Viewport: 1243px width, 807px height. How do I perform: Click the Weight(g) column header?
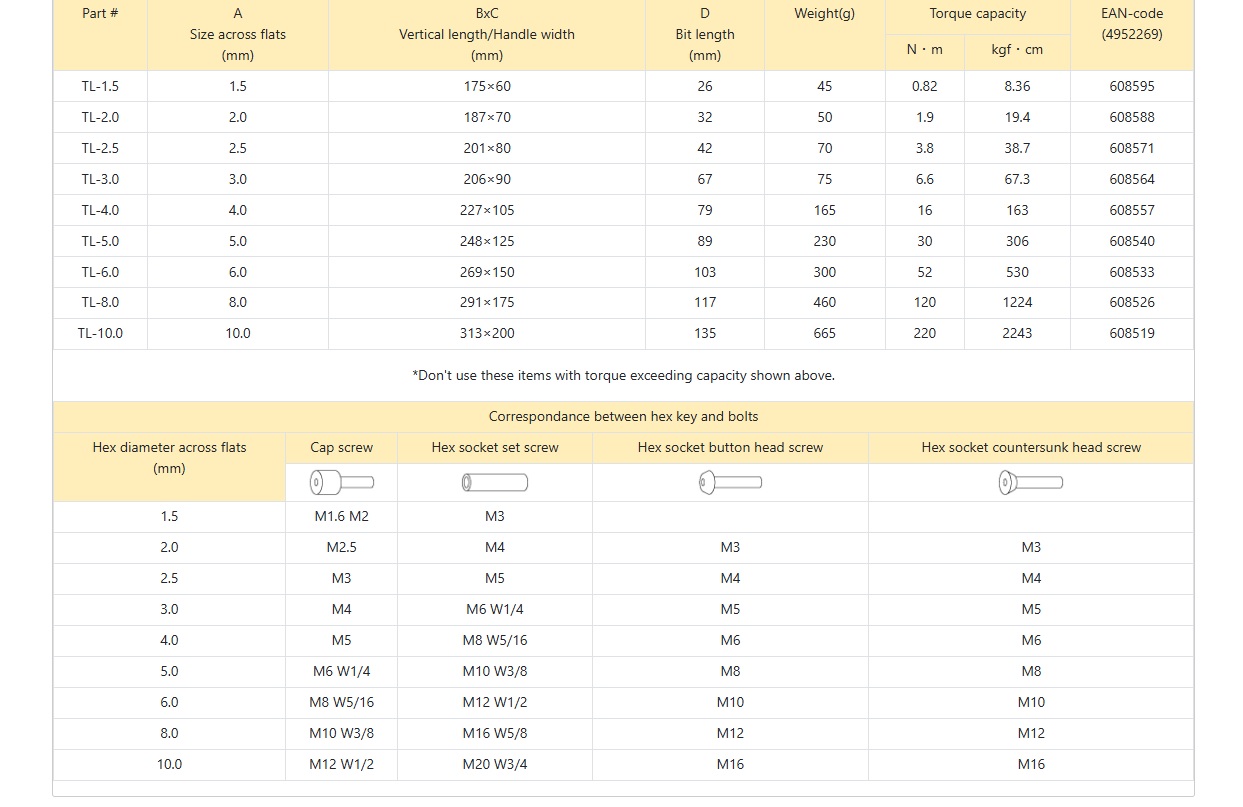click(824, 14)
